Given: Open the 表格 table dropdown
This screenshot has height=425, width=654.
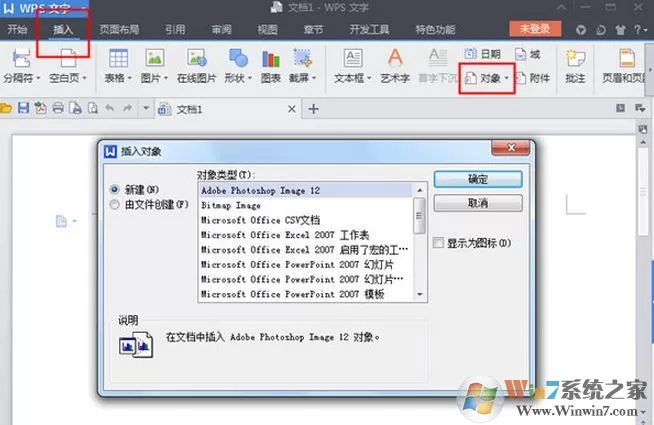Looking at the screenshot, I should pos(130,78).
